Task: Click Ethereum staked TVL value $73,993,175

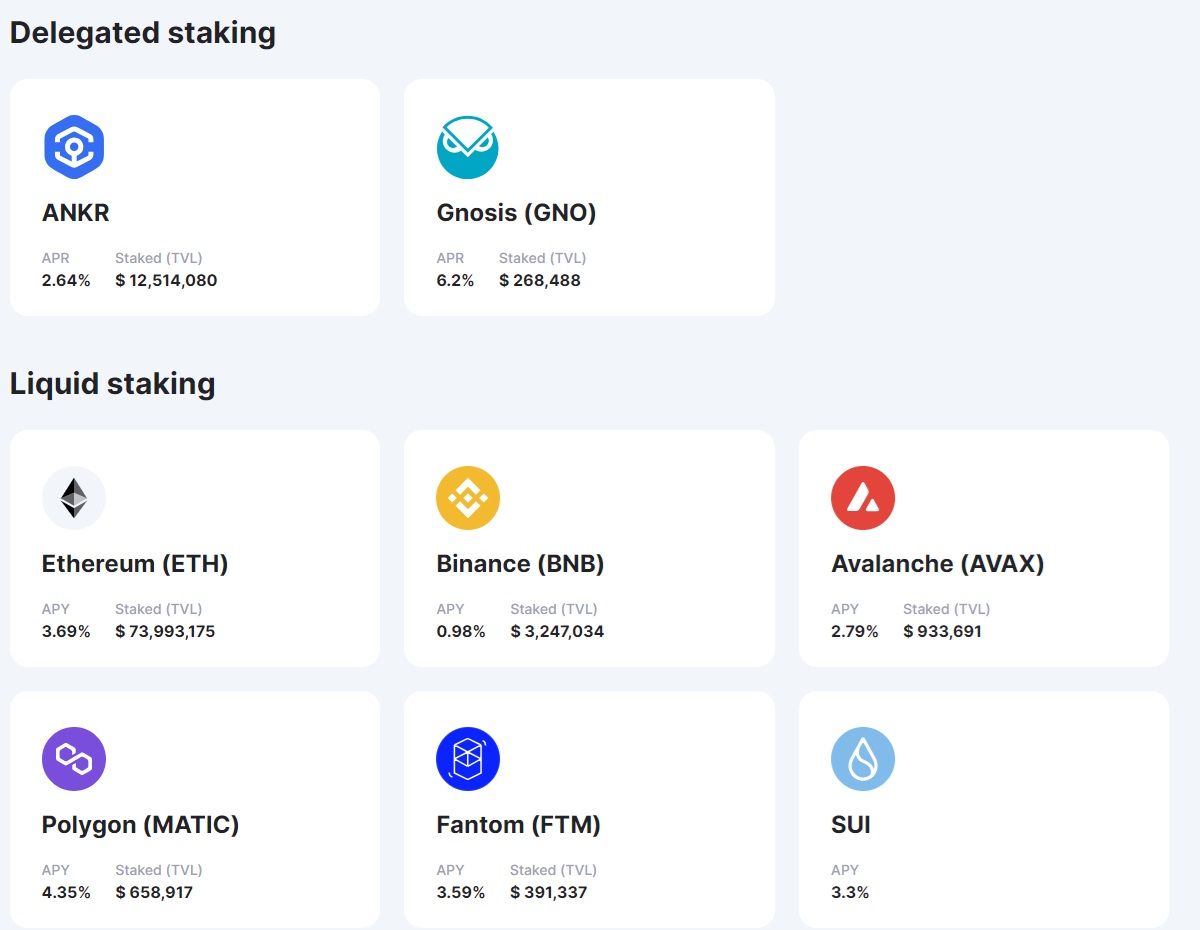Action: 165,632
